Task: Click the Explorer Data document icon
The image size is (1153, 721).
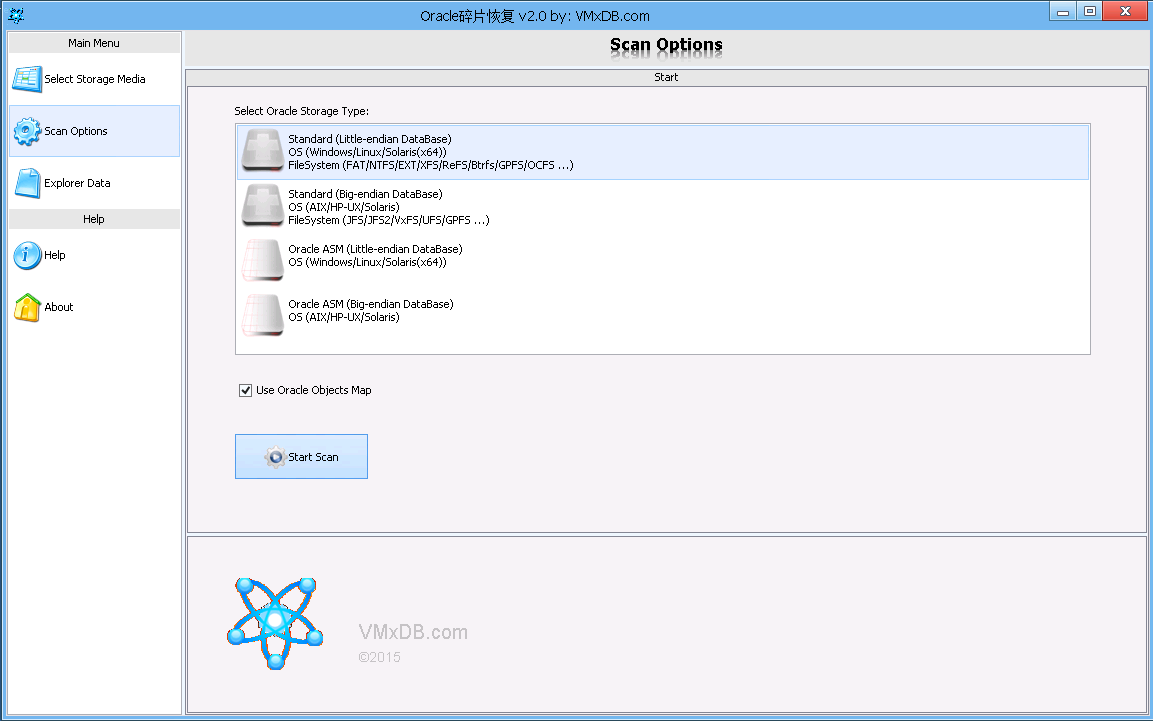Action: coord(27,184)
